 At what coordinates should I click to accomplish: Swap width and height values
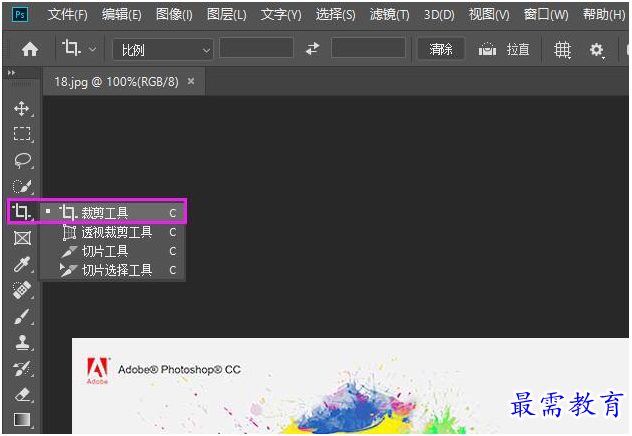coord(312,49)
